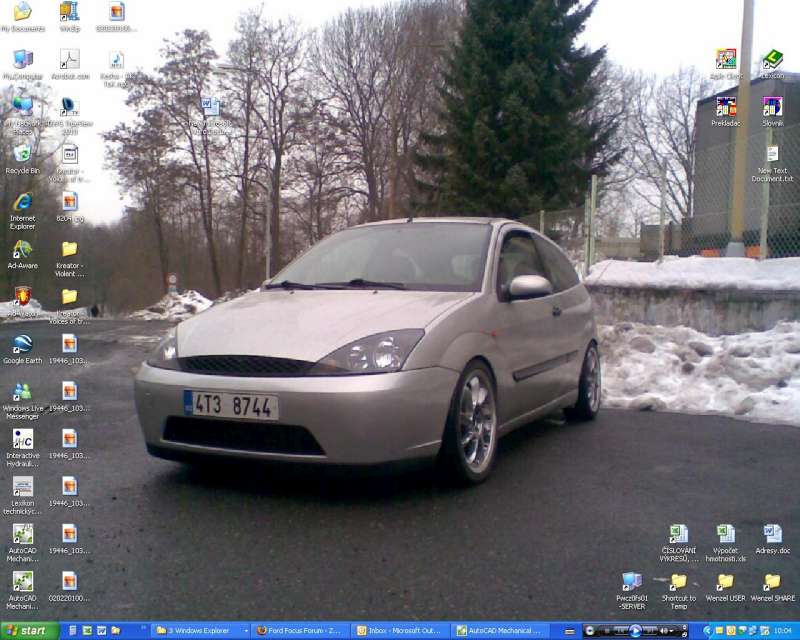
Task: Open the Recycle Bin desktop icon
Action: tap(22, 154)
